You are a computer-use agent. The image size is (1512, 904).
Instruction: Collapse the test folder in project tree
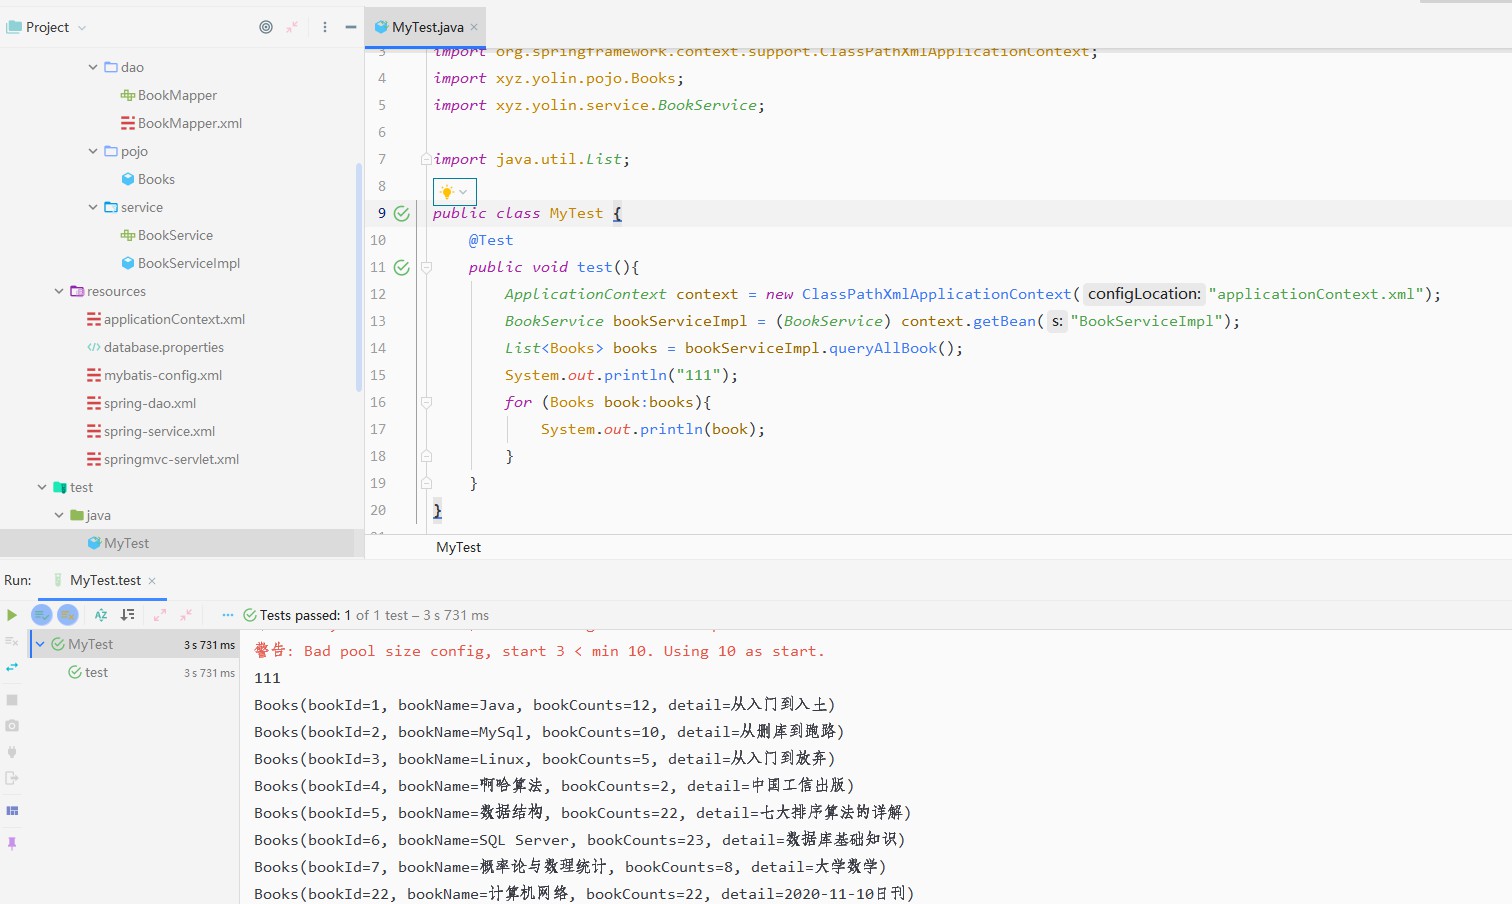[42, 487]
